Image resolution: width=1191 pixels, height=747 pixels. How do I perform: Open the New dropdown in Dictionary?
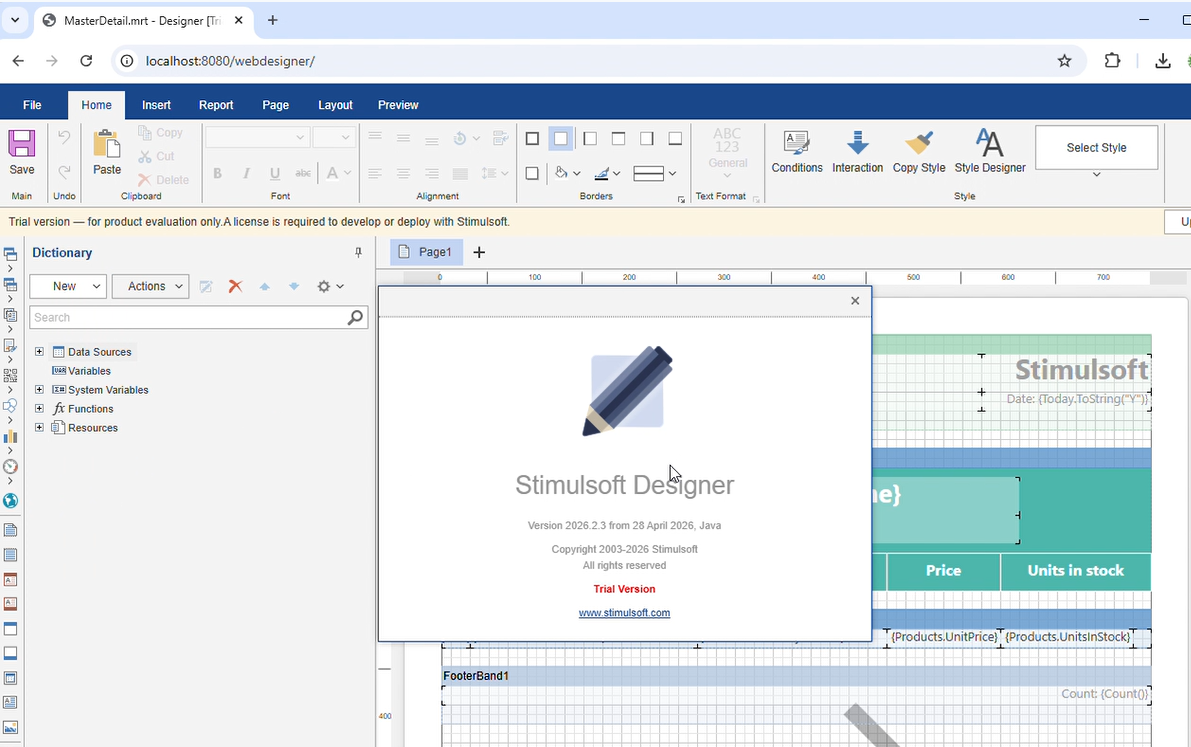click(68, 286)
